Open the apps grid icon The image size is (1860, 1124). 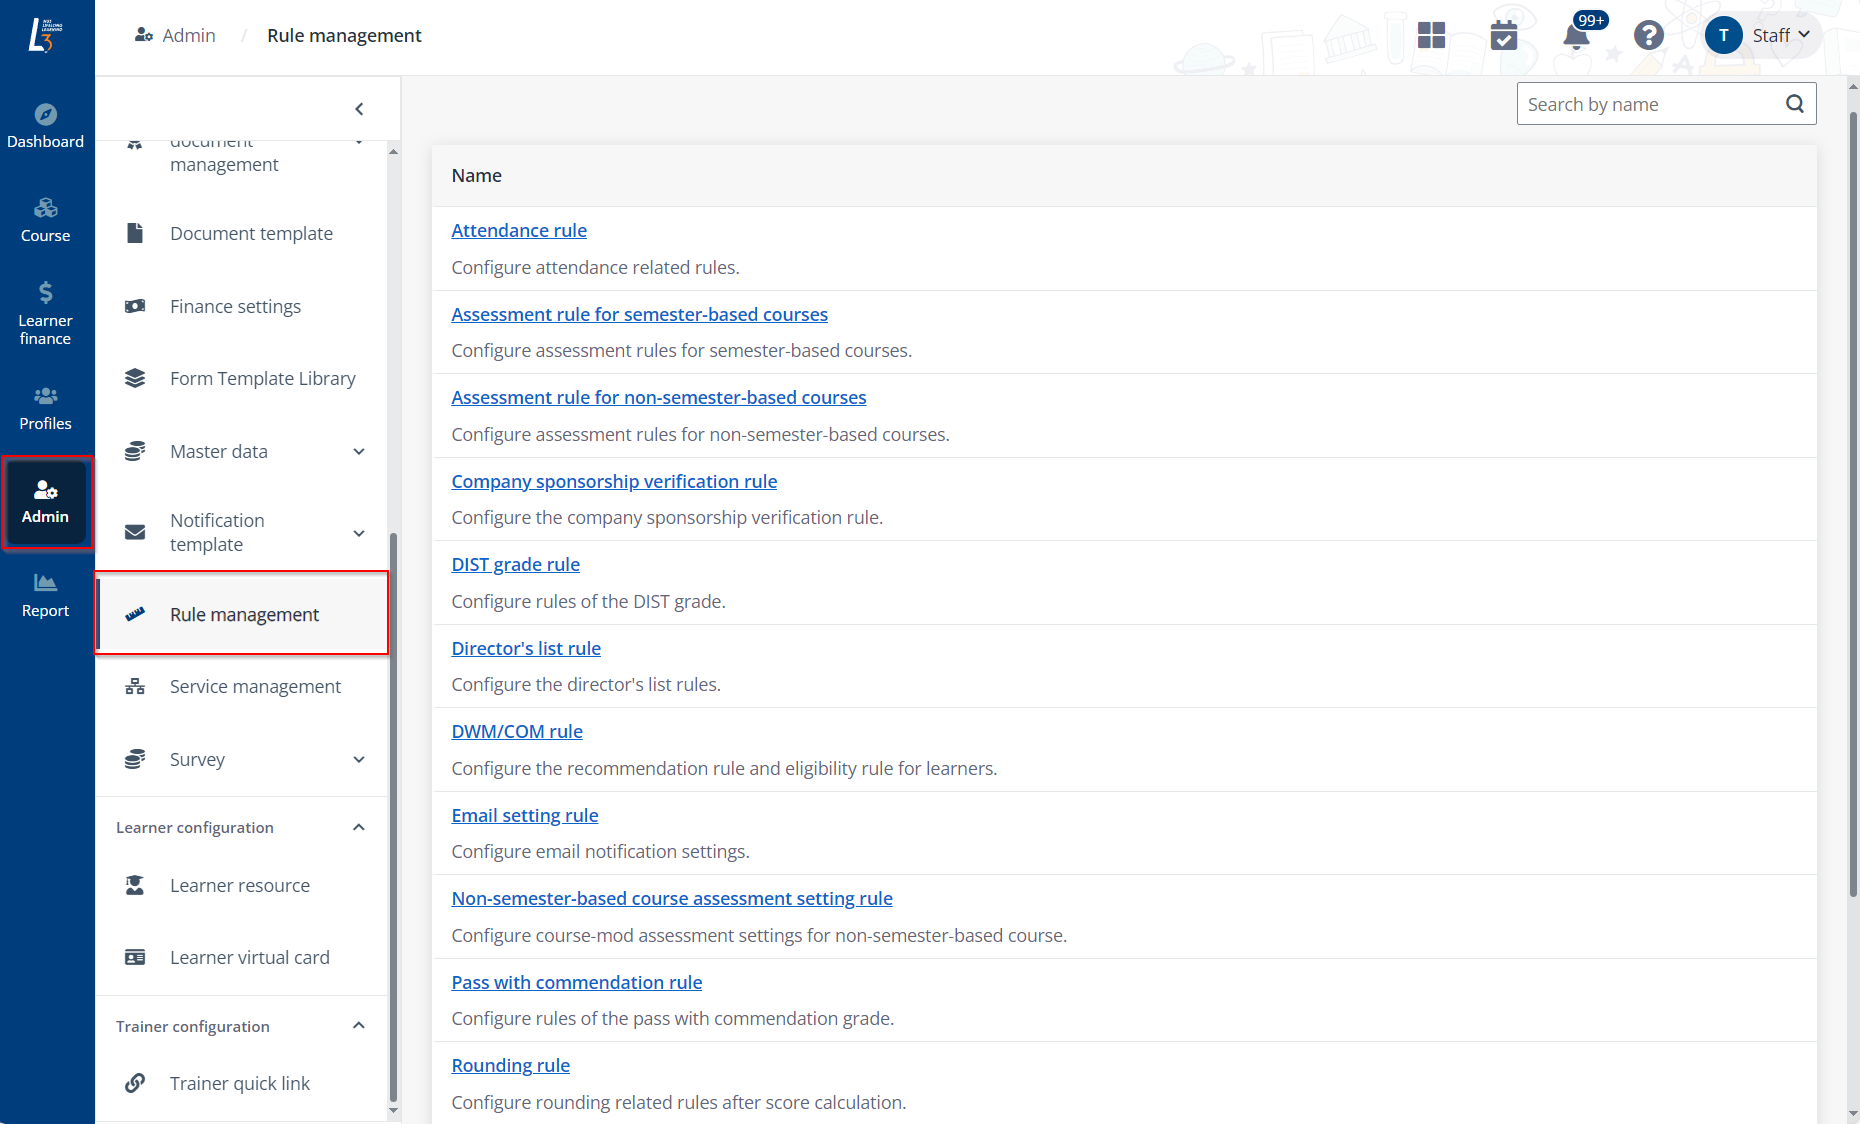pos(1431,36)
